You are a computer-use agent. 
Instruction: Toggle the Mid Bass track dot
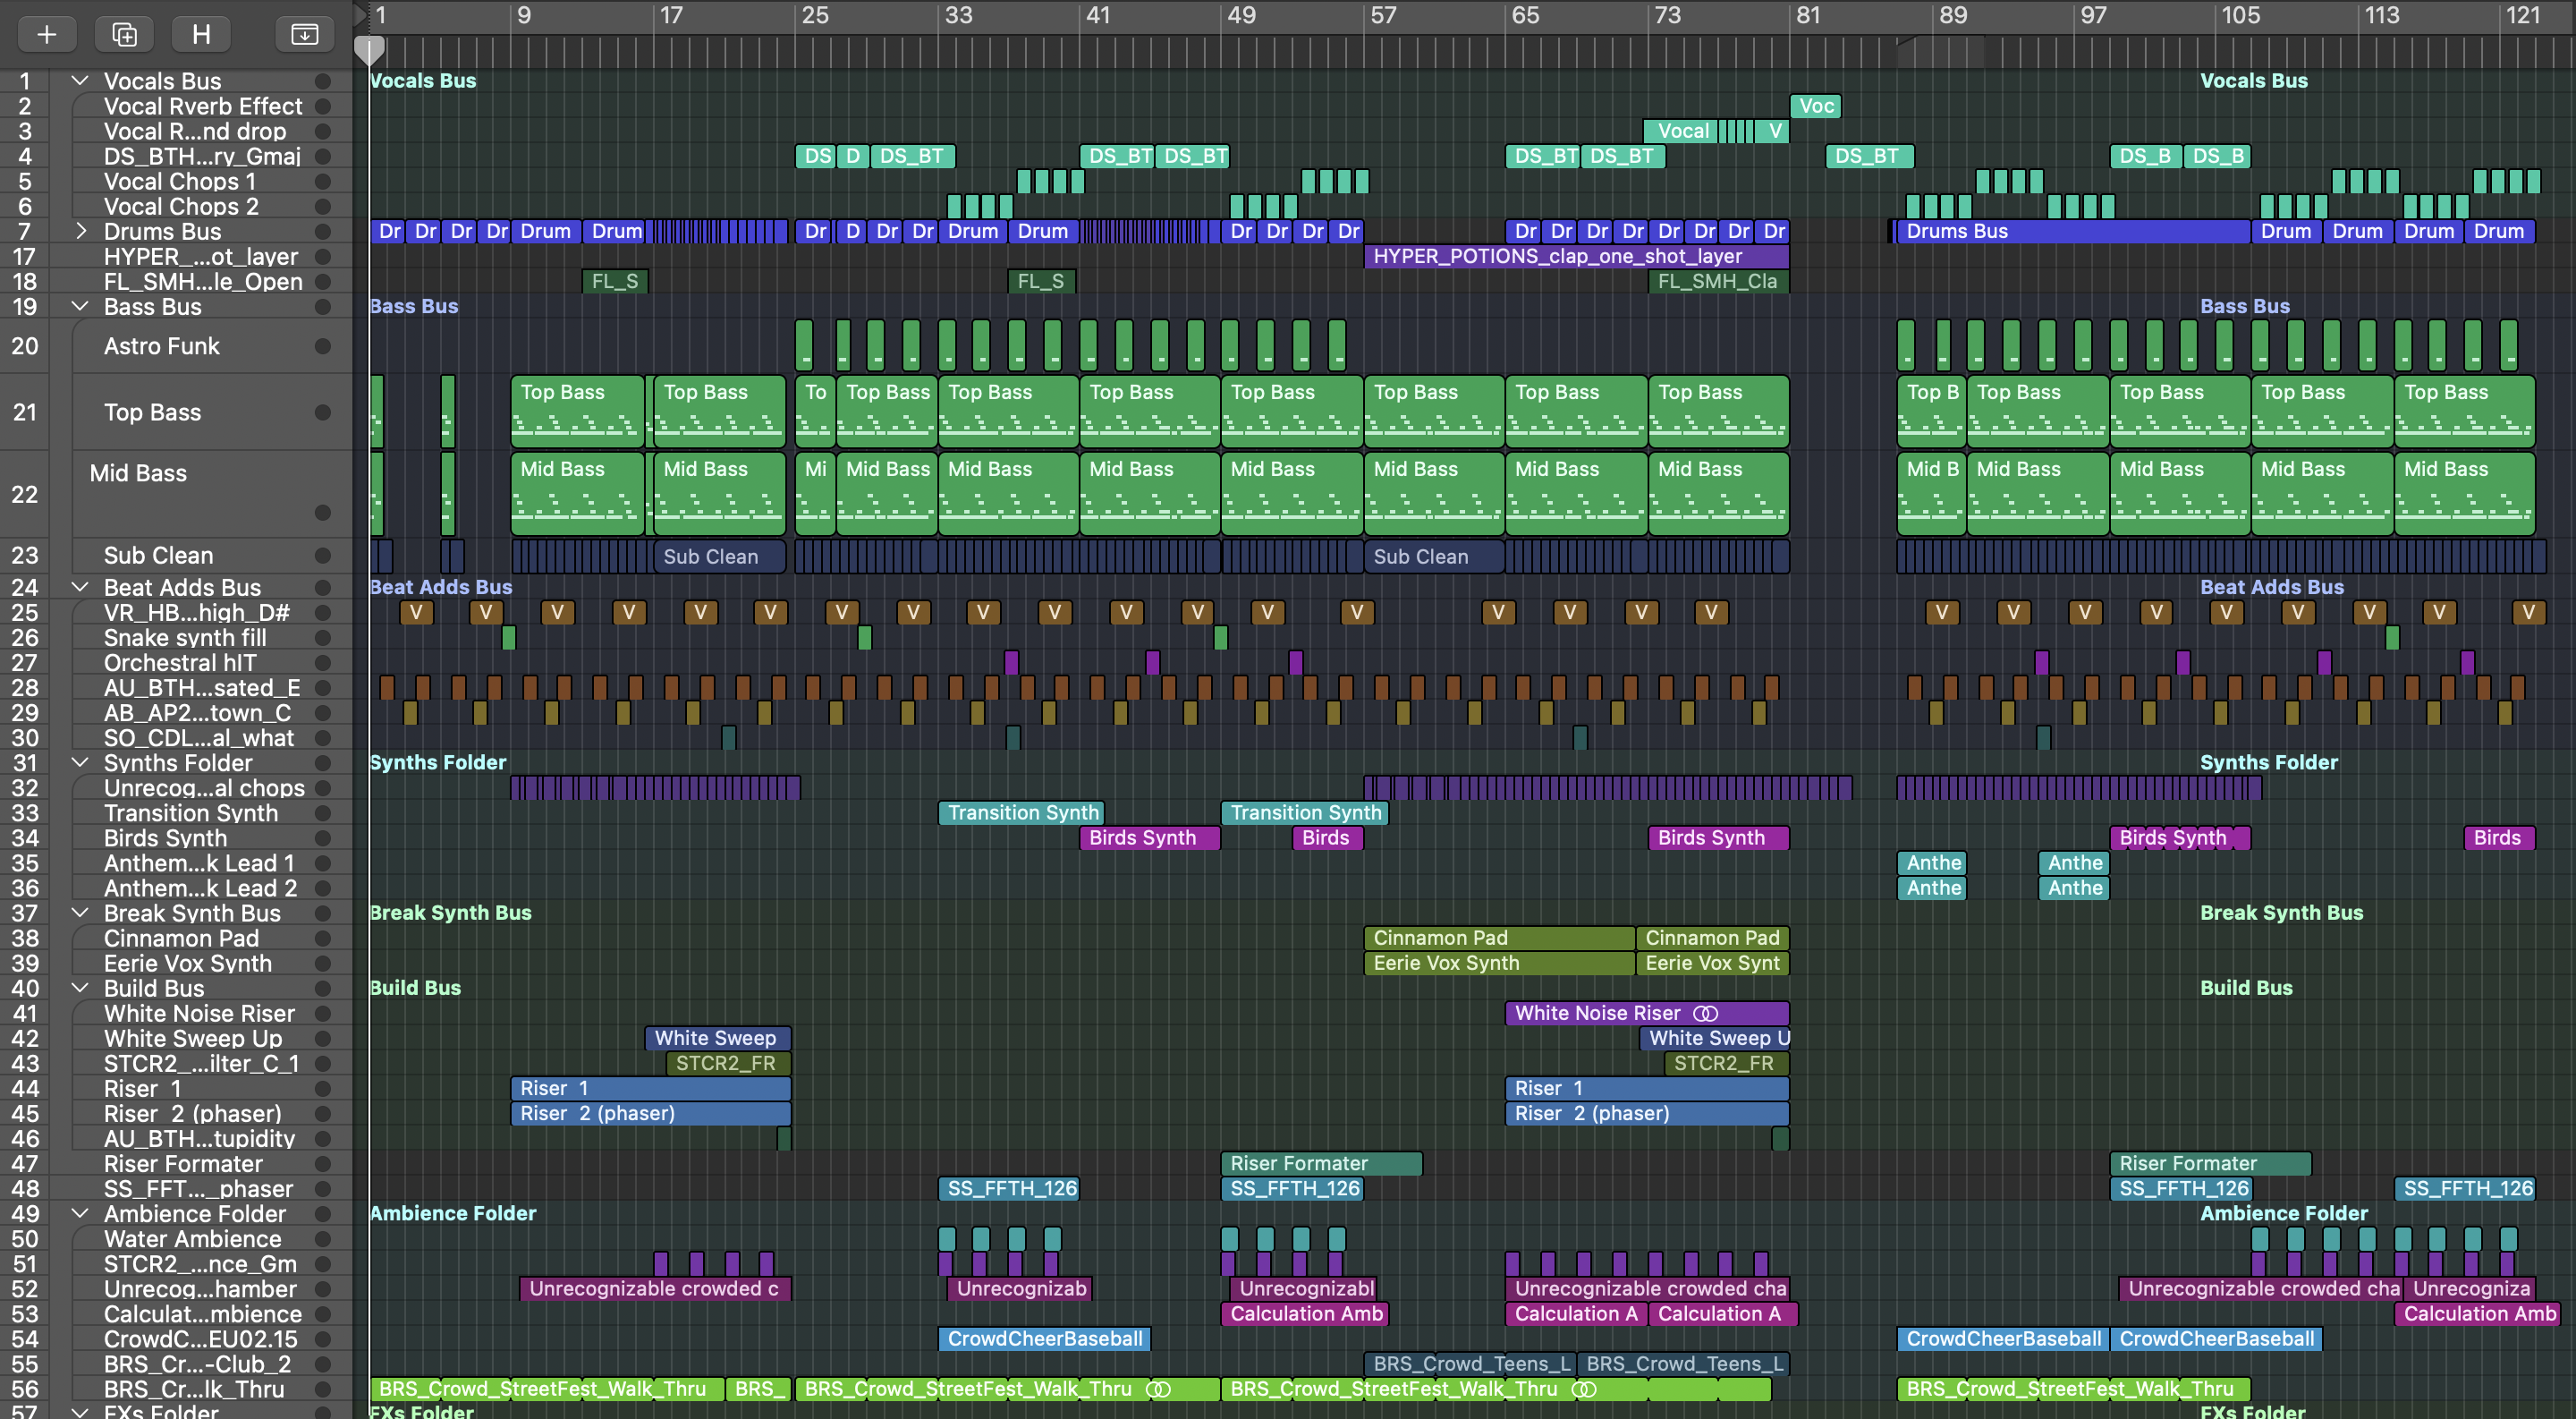click(323, 513)
